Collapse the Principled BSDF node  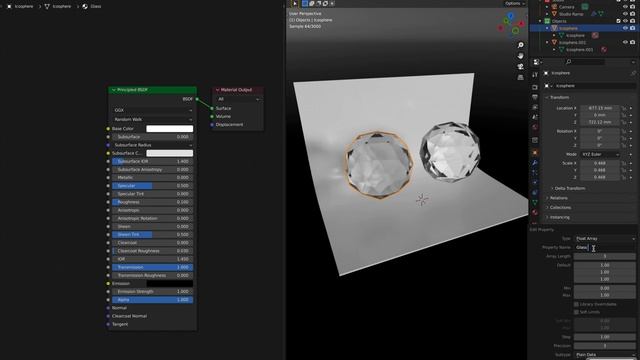tap(114, 90)
